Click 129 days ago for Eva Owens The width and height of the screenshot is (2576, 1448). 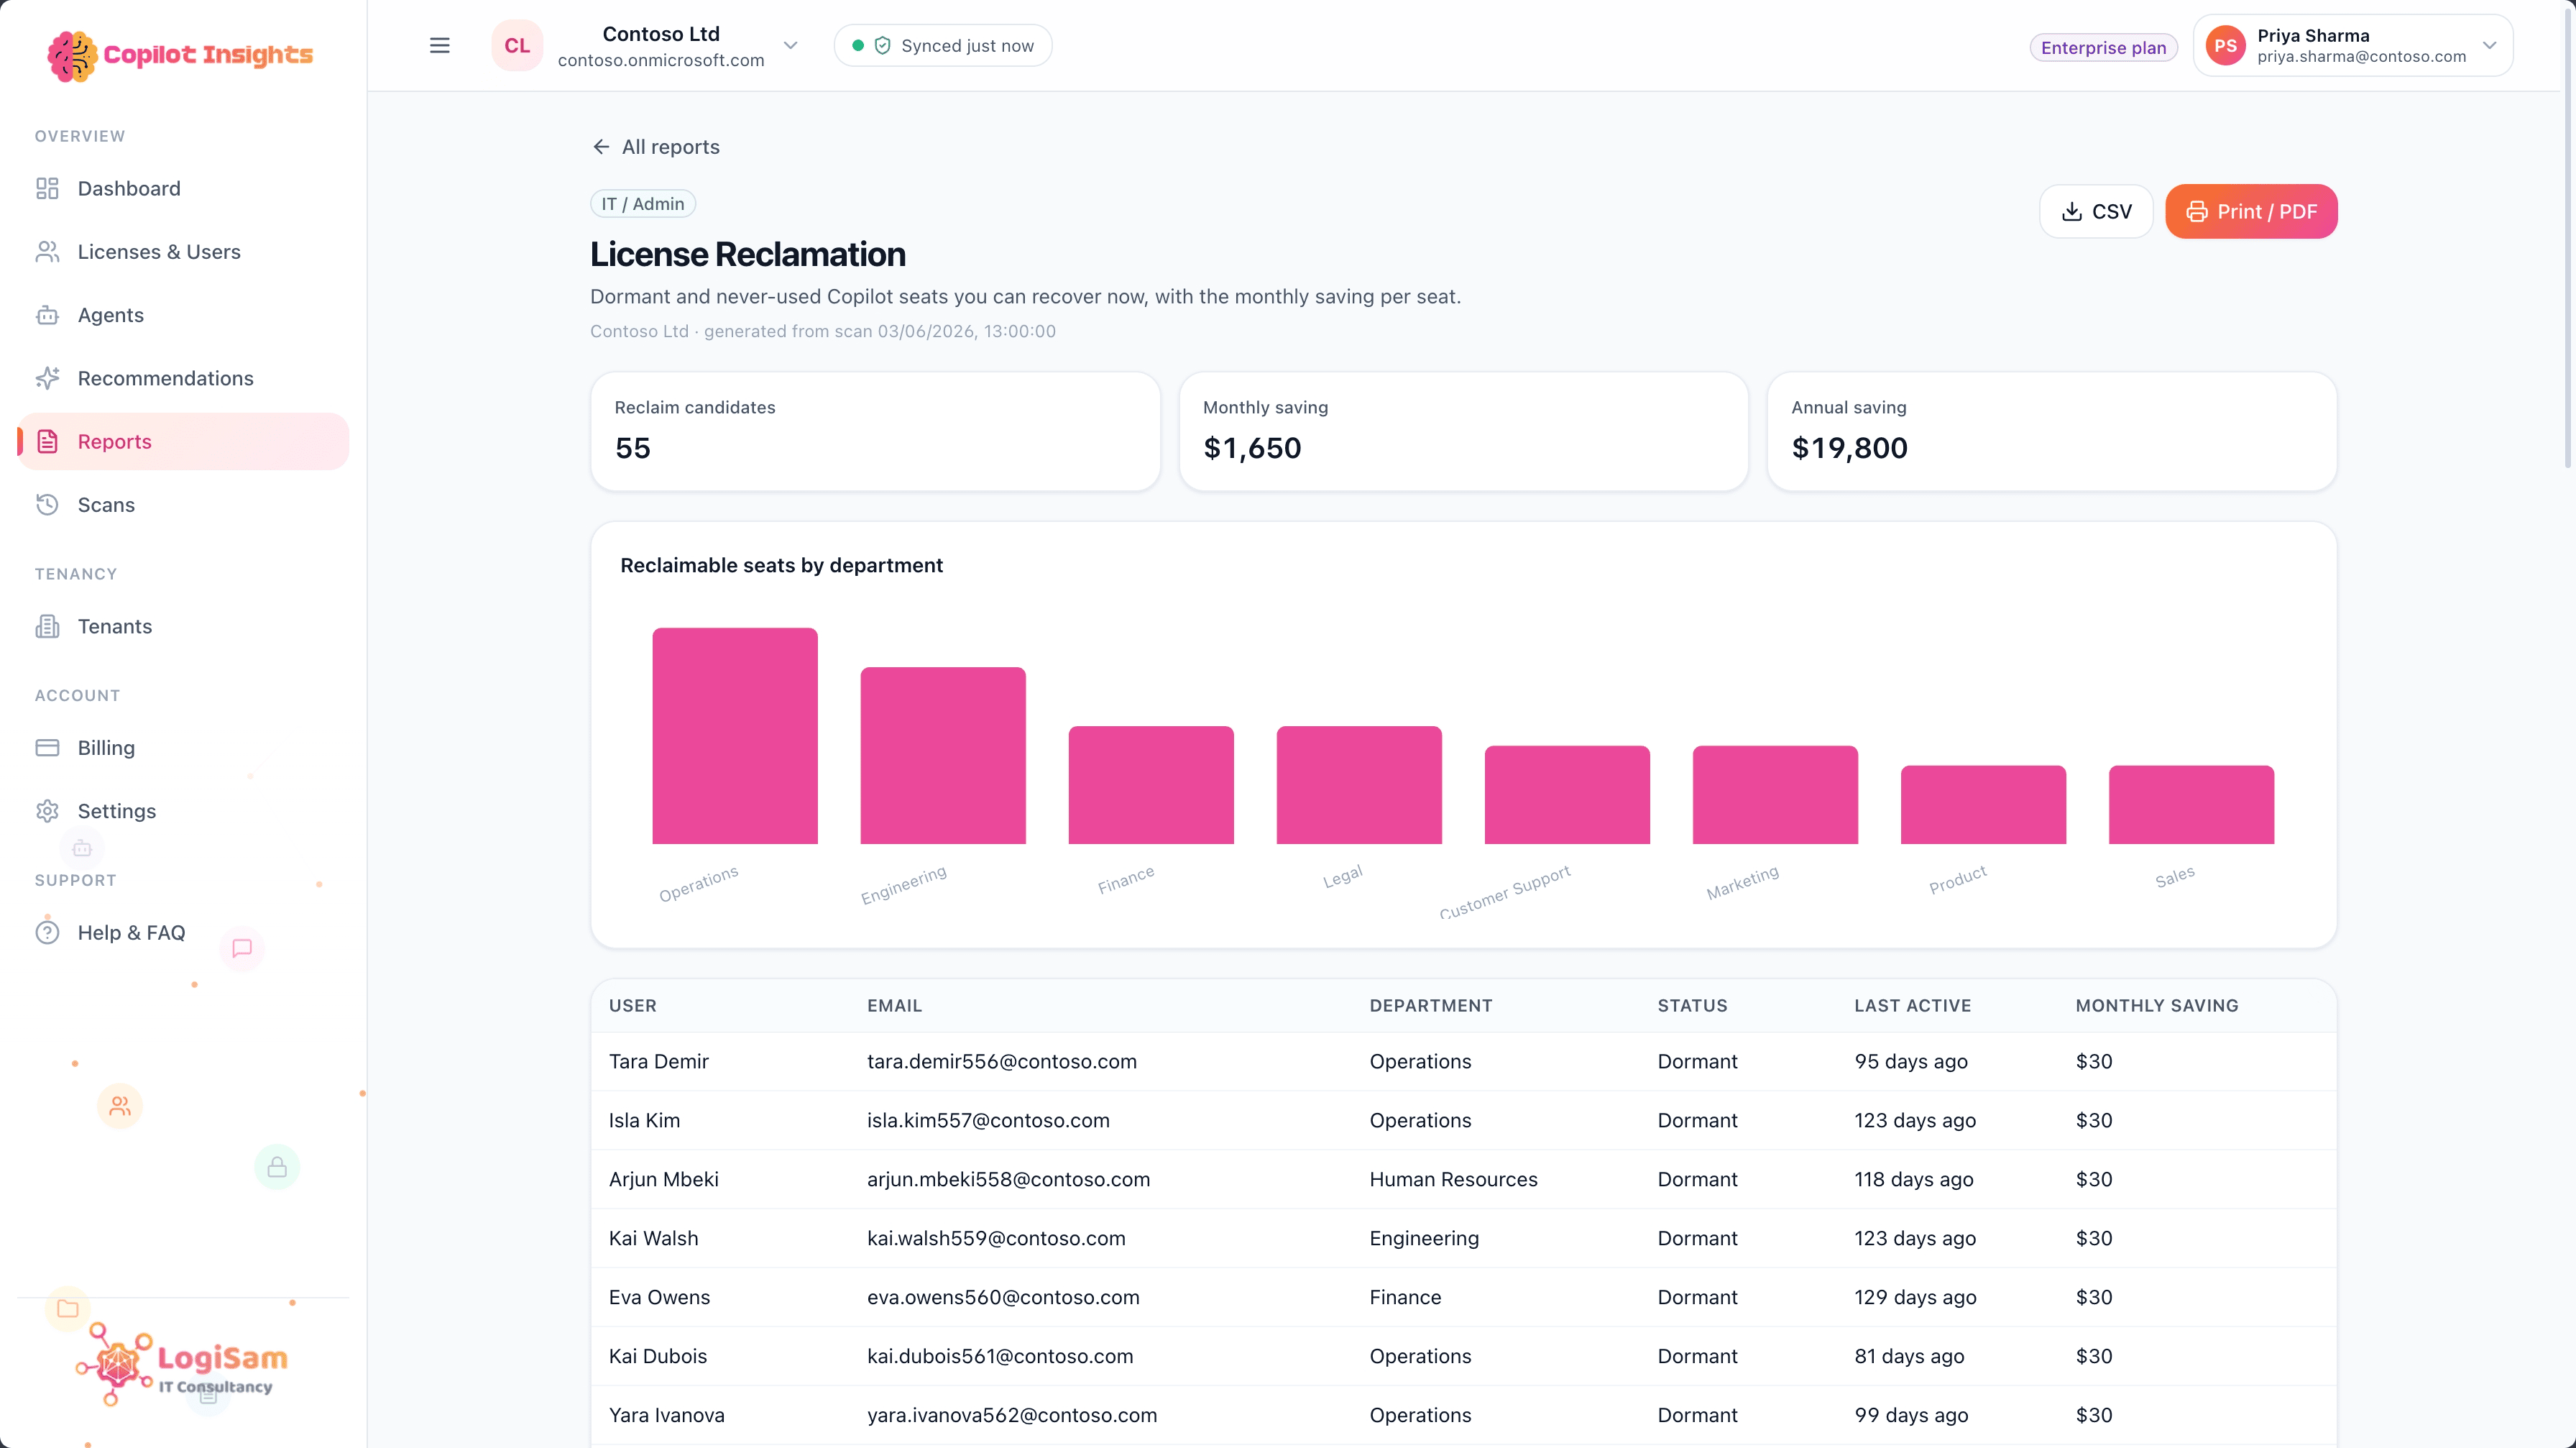pyautogui.click(x=1915, y=1298)
